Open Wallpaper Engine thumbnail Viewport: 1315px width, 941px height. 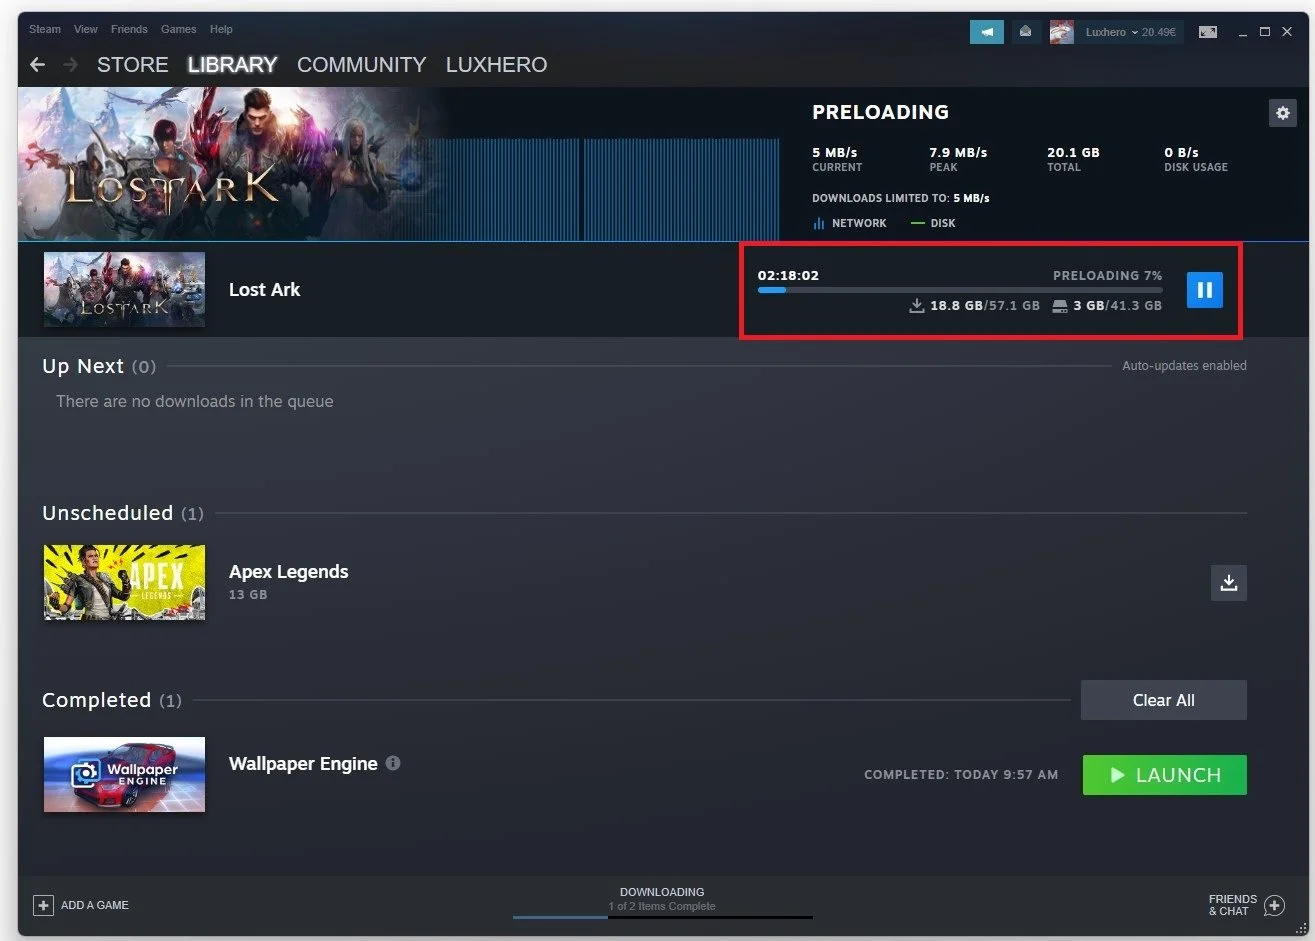coord(124,774)
